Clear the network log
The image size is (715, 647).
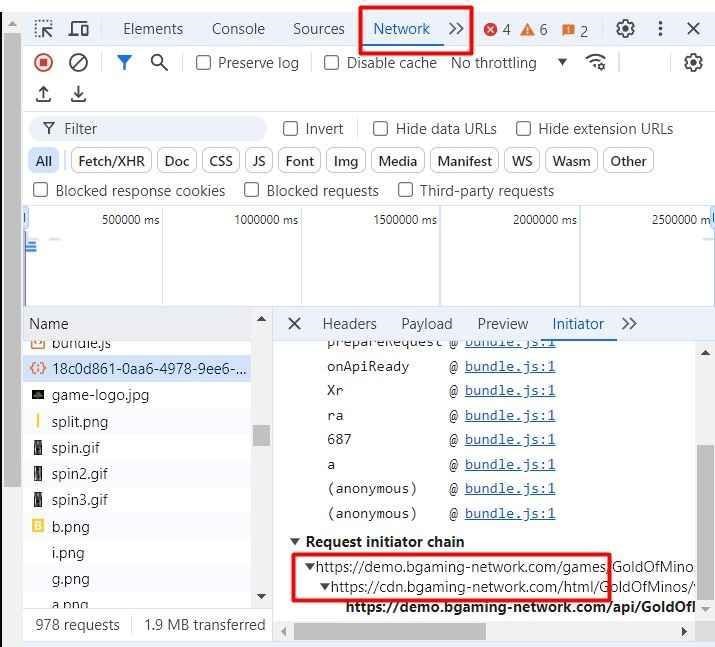[x=78, y=63]
